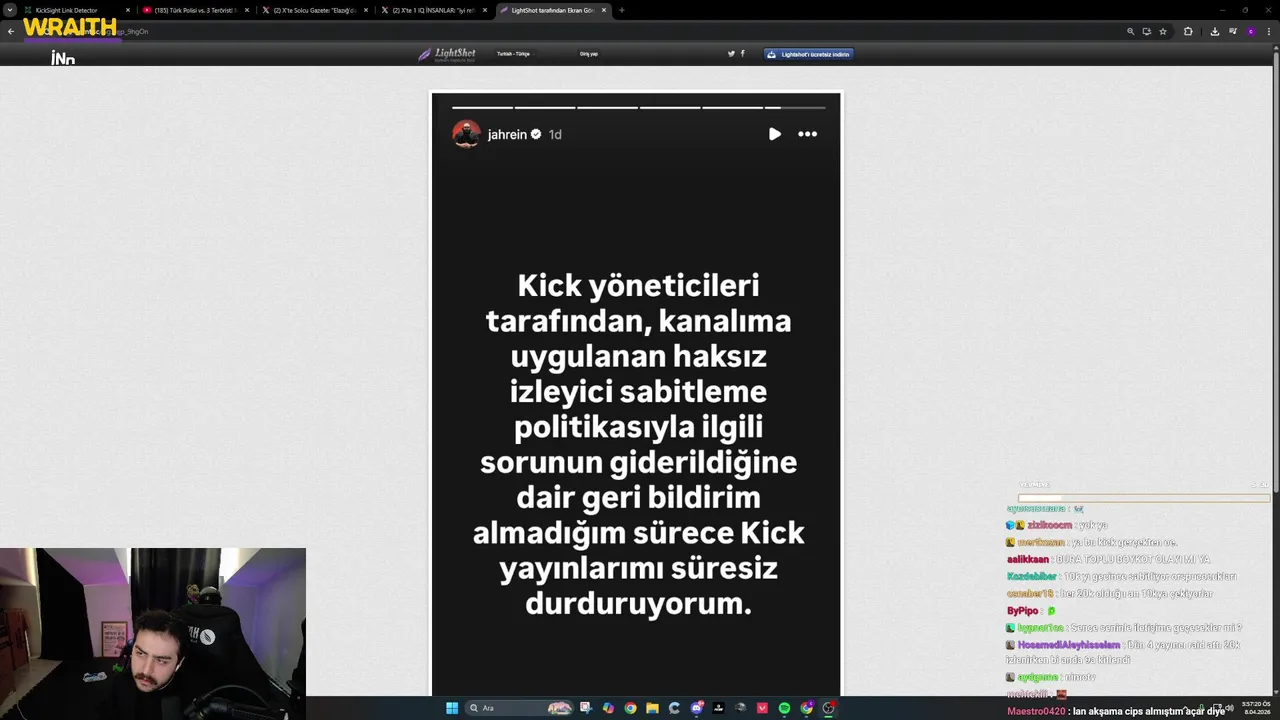Open the browser extensions puzzle icon
The width and height of the screenshot is (1280, 720).
[x=1188, y=31]
